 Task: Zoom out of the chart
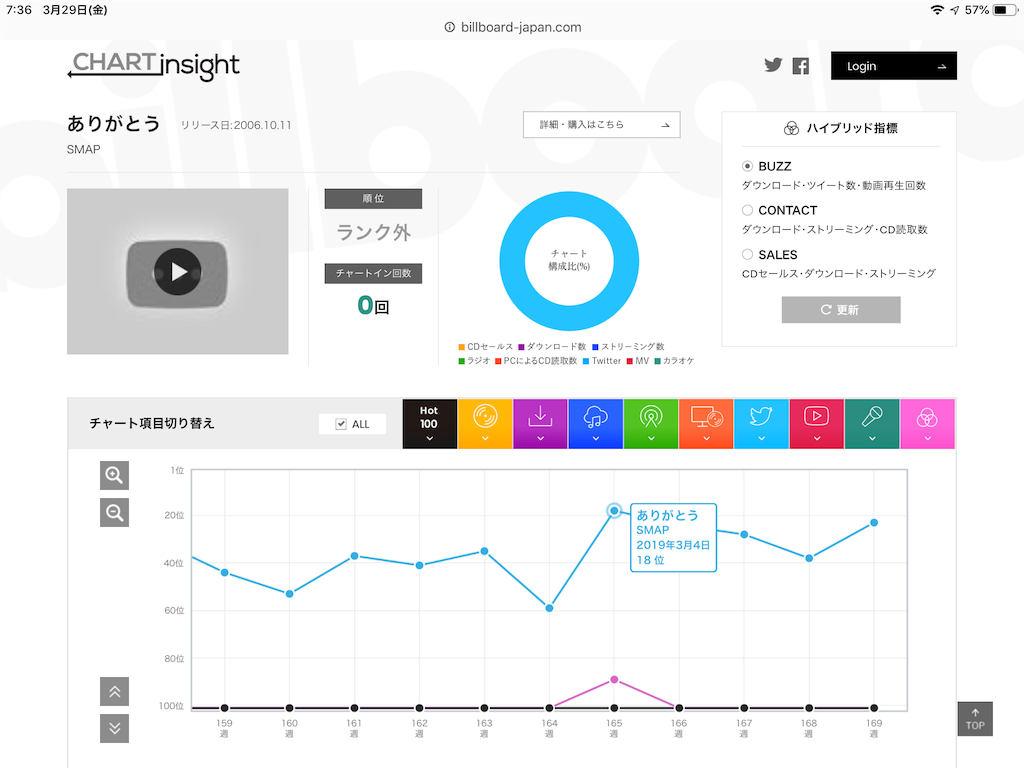click(x=114, y=513)
